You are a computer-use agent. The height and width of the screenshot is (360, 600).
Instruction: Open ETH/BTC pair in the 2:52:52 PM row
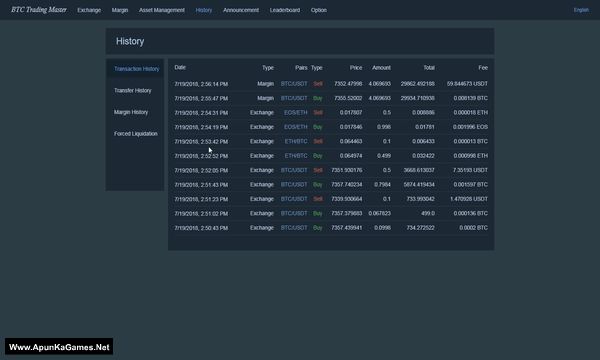296,156
